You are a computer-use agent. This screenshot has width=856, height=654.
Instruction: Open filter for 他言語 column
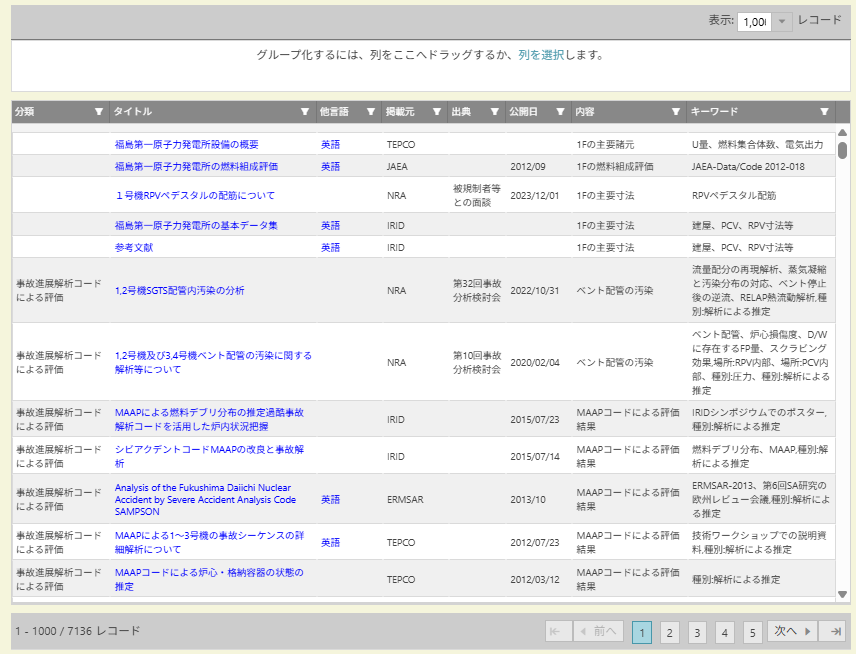(371, 111)
